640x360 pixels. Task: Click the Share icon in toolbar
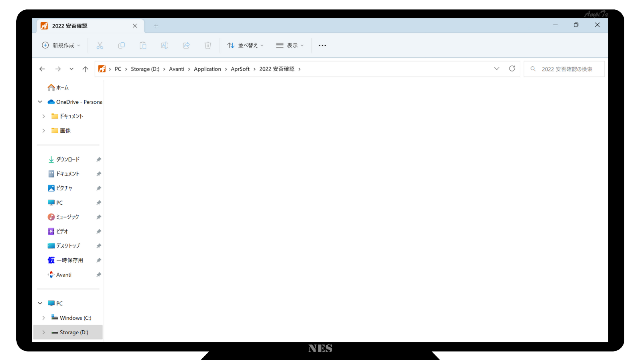pyautogui.click(x=186, y=45)
